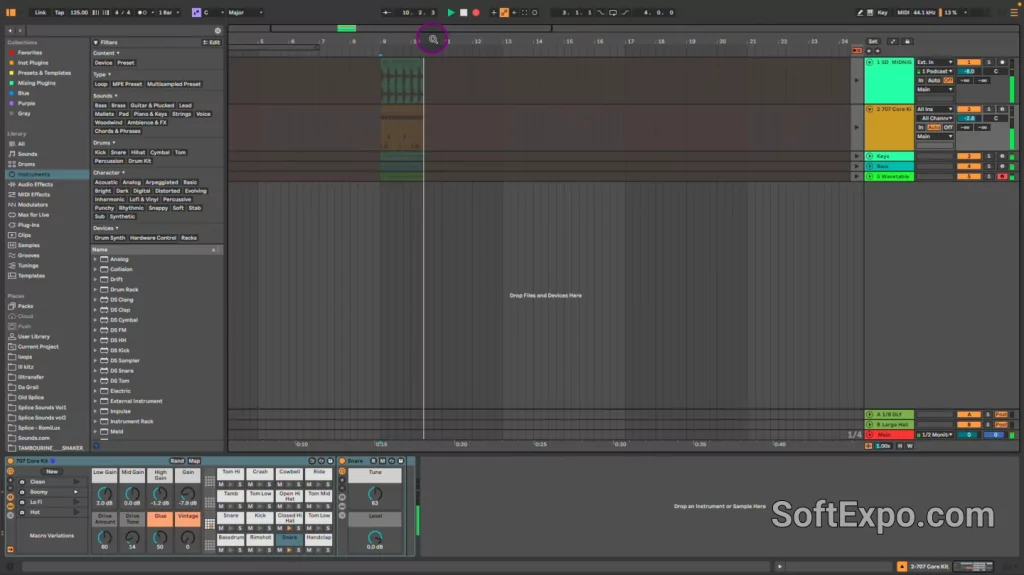Image resolution: width=1024 pixels, height=575 pixels.
Task: Open the 1 Podcast input channel dropdown
Action: tap(935, 71)
